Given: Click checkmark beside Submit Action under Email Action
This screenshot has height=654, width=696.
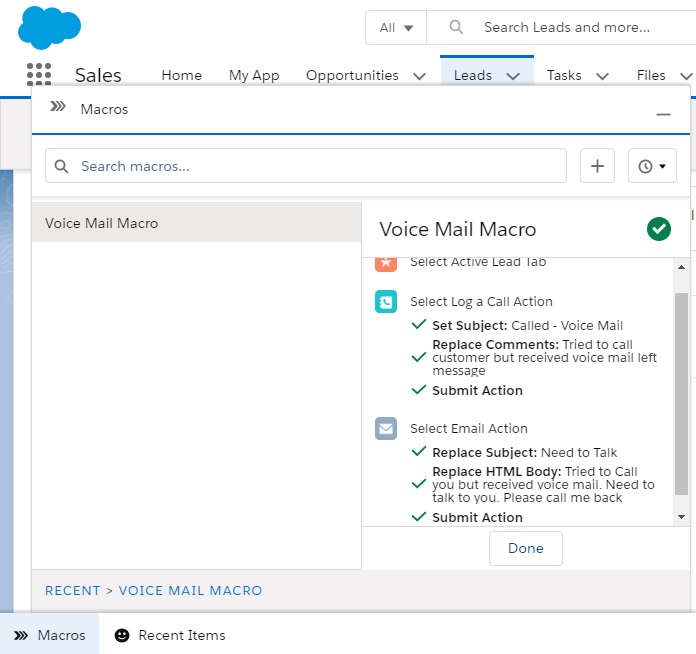Looking at the screenshot, I should coord(419,516).
